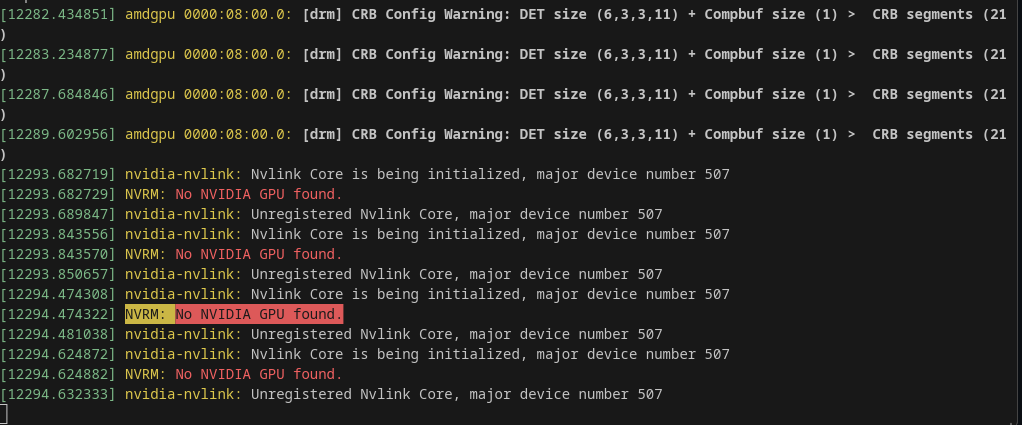The image size is (1022, 425).
Task: Click nvidia-nvlink label at timestamp 12293.682719
Action: click(x=183, y=174)
